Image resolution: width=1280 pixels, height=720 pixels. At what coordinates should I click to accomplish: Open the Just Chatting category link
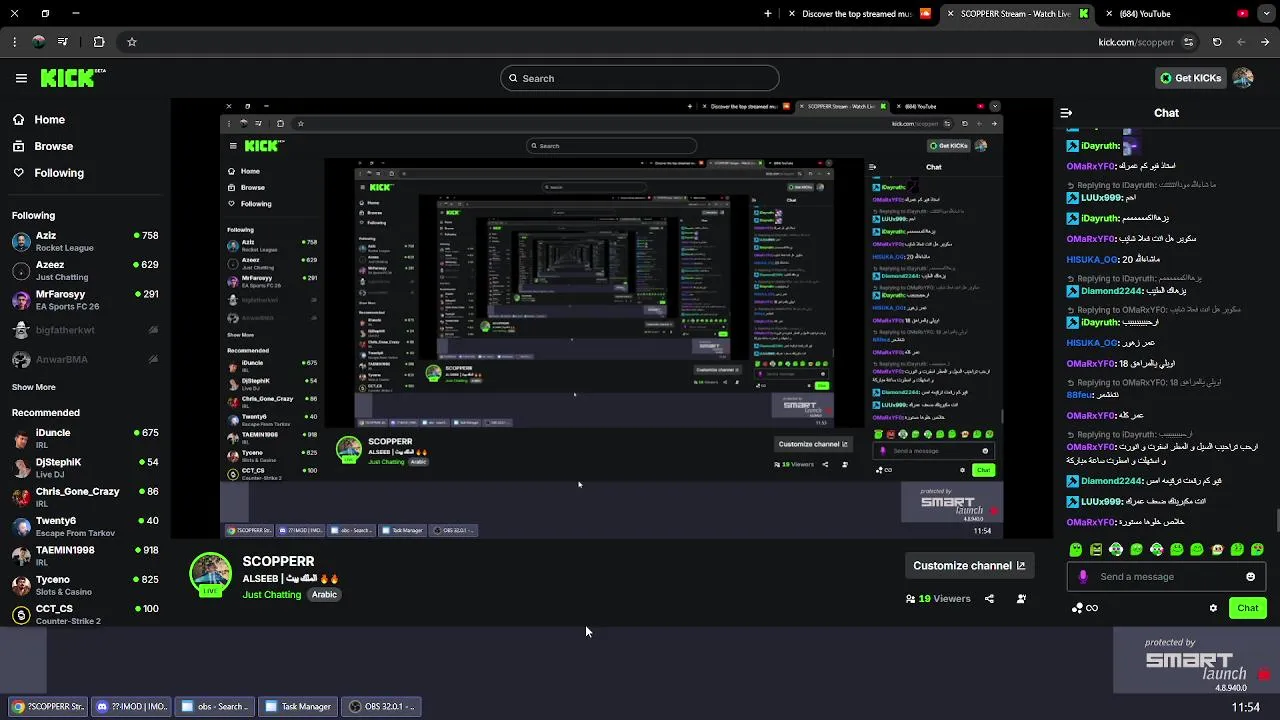[x=272, y=594]
